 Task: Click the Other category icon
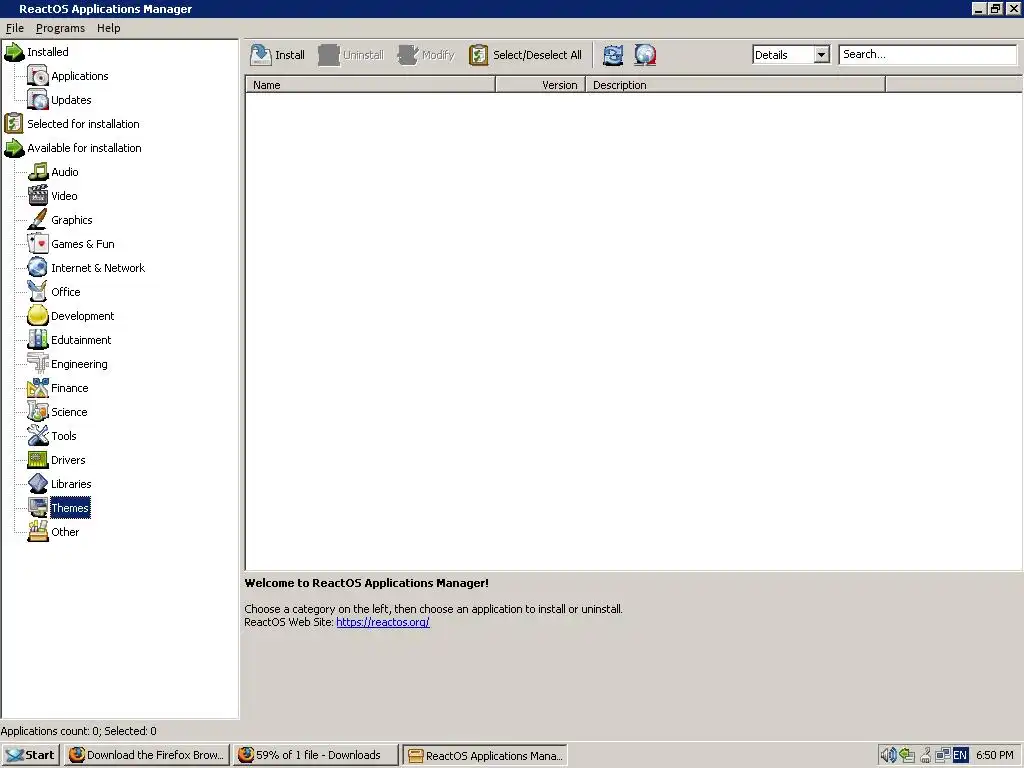tap(38, 532)
